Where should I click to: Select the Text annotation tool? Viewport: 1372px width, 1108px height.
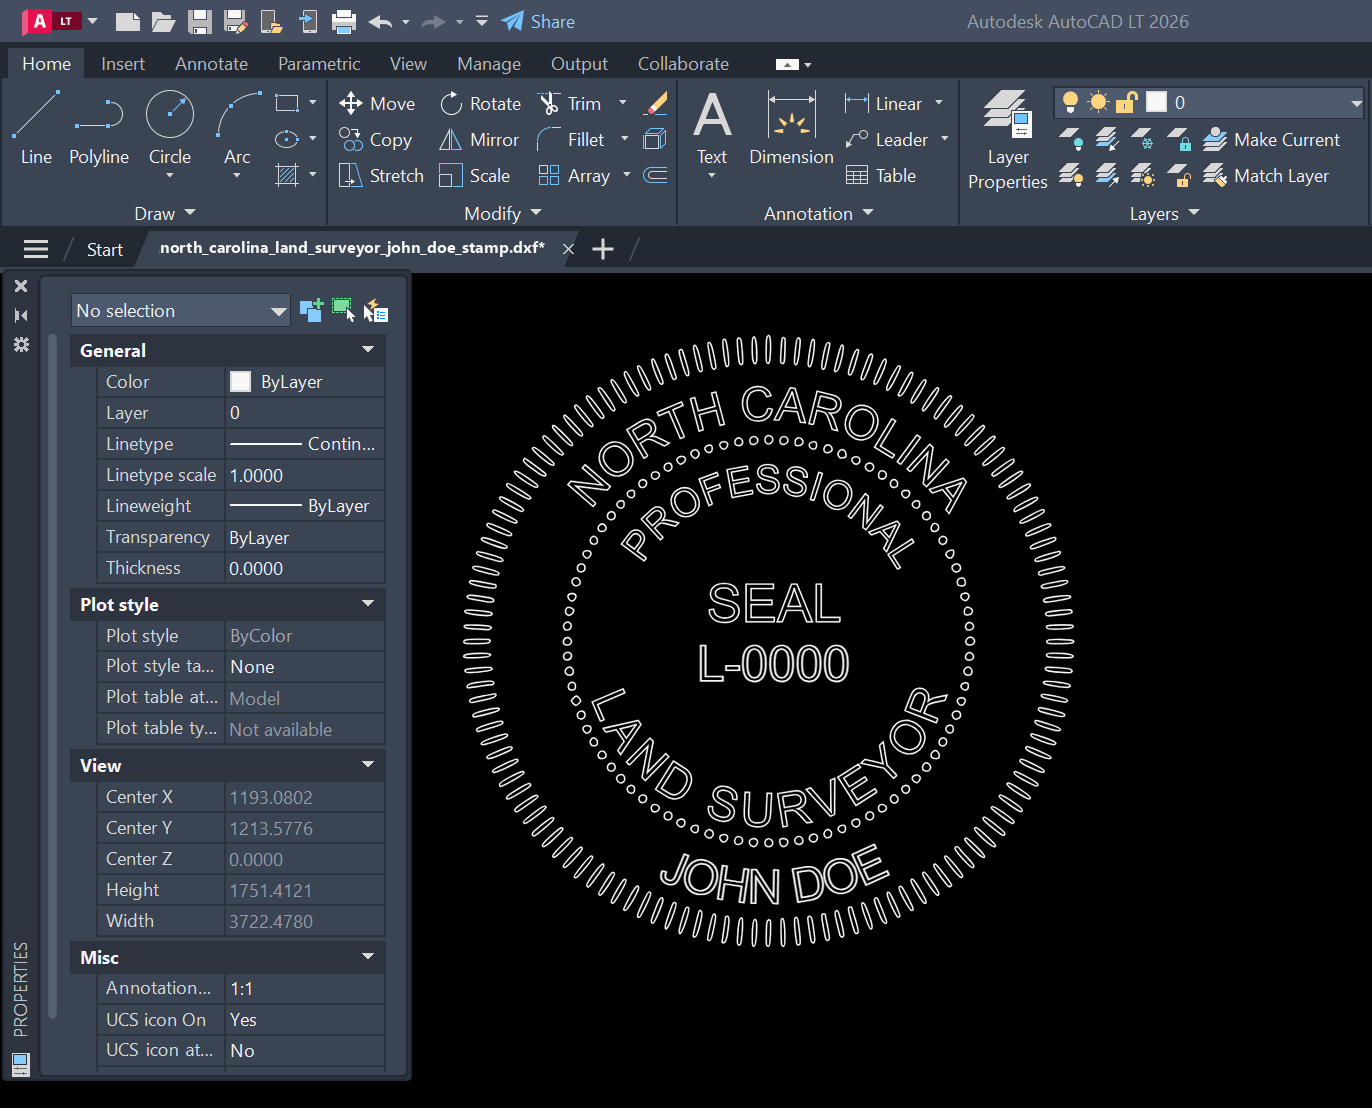[712, 128]
